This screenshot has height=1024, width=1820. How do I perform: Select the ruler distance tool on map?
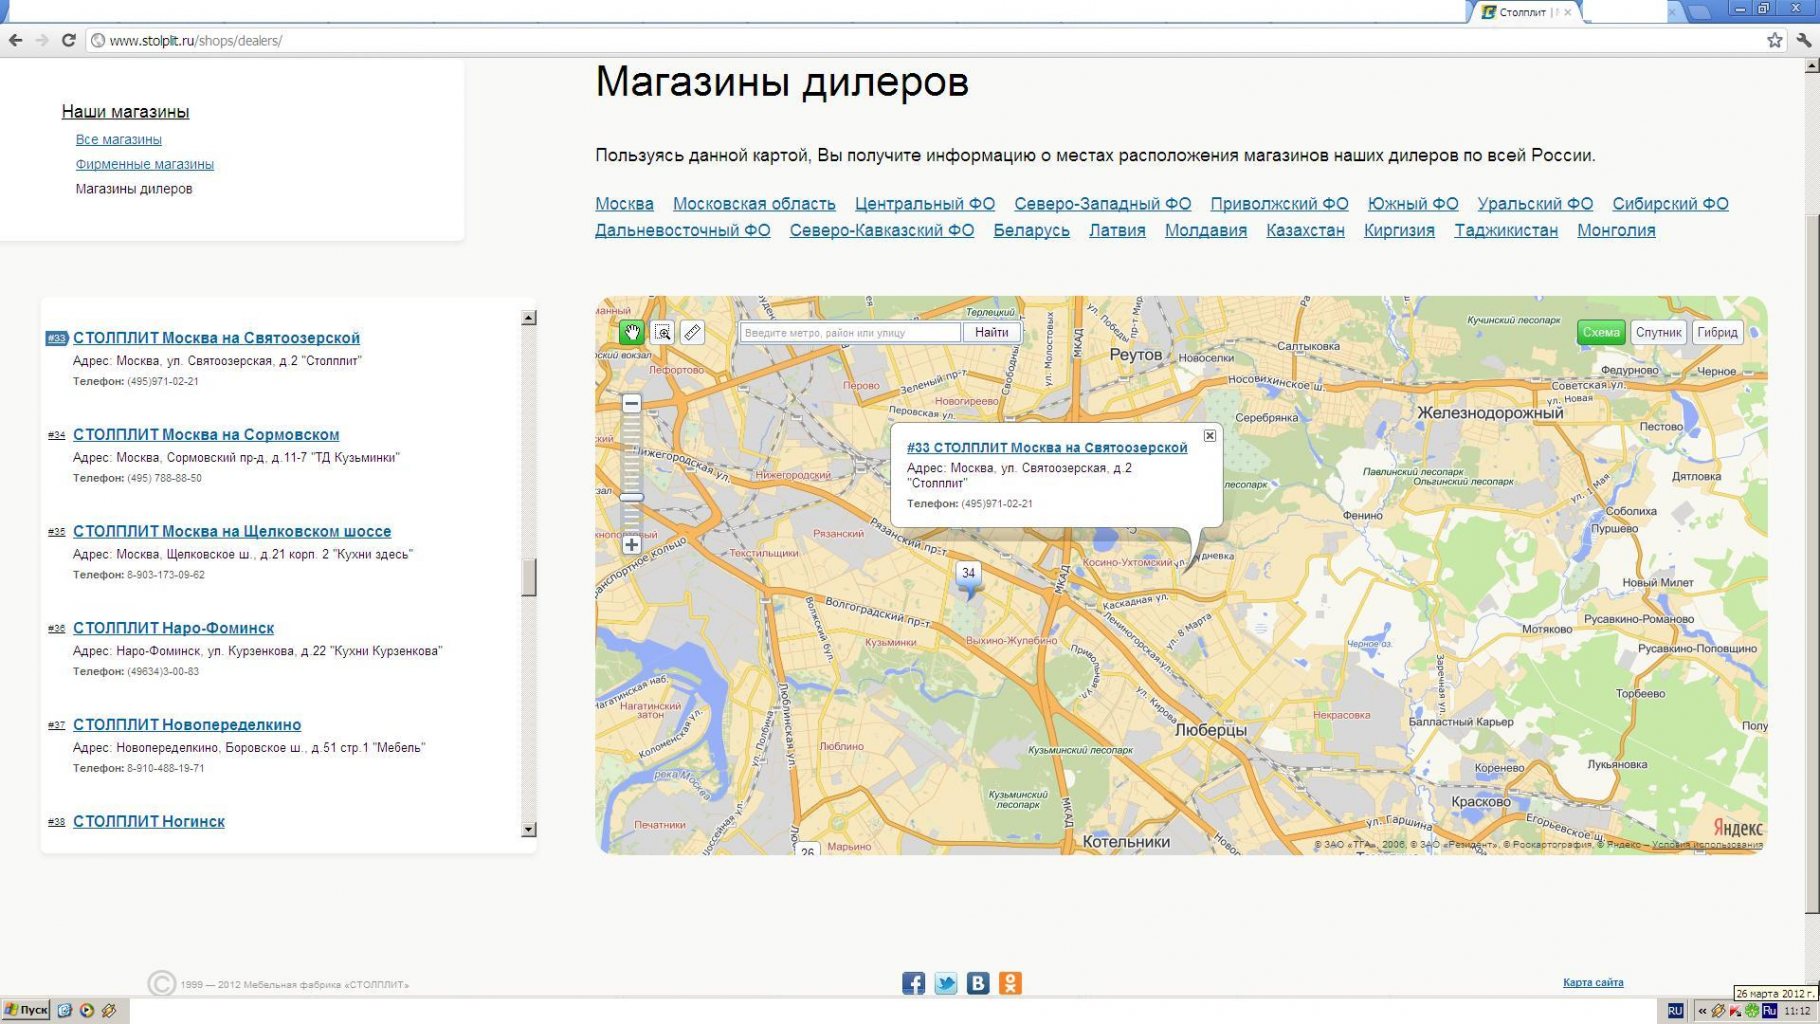click(692, 332)
